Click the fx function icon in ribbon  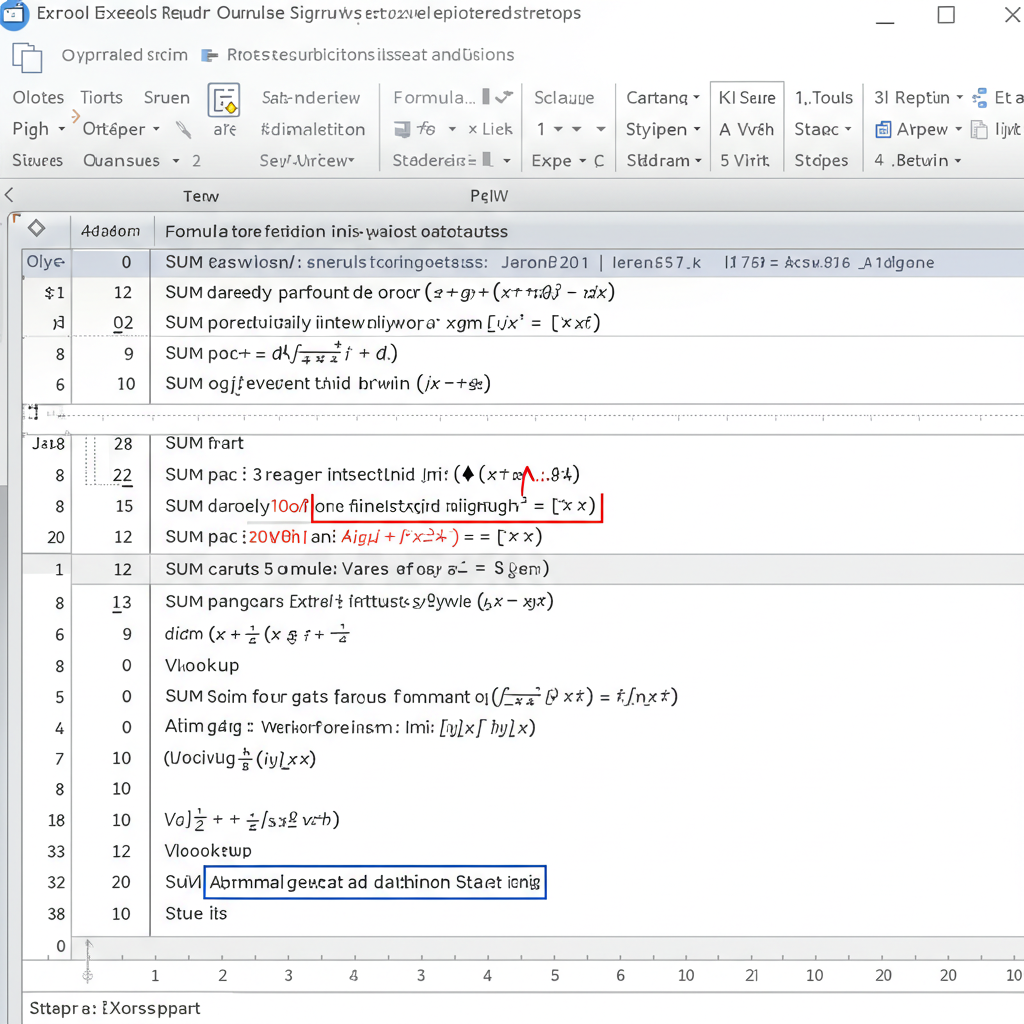(x=426, y=129)
